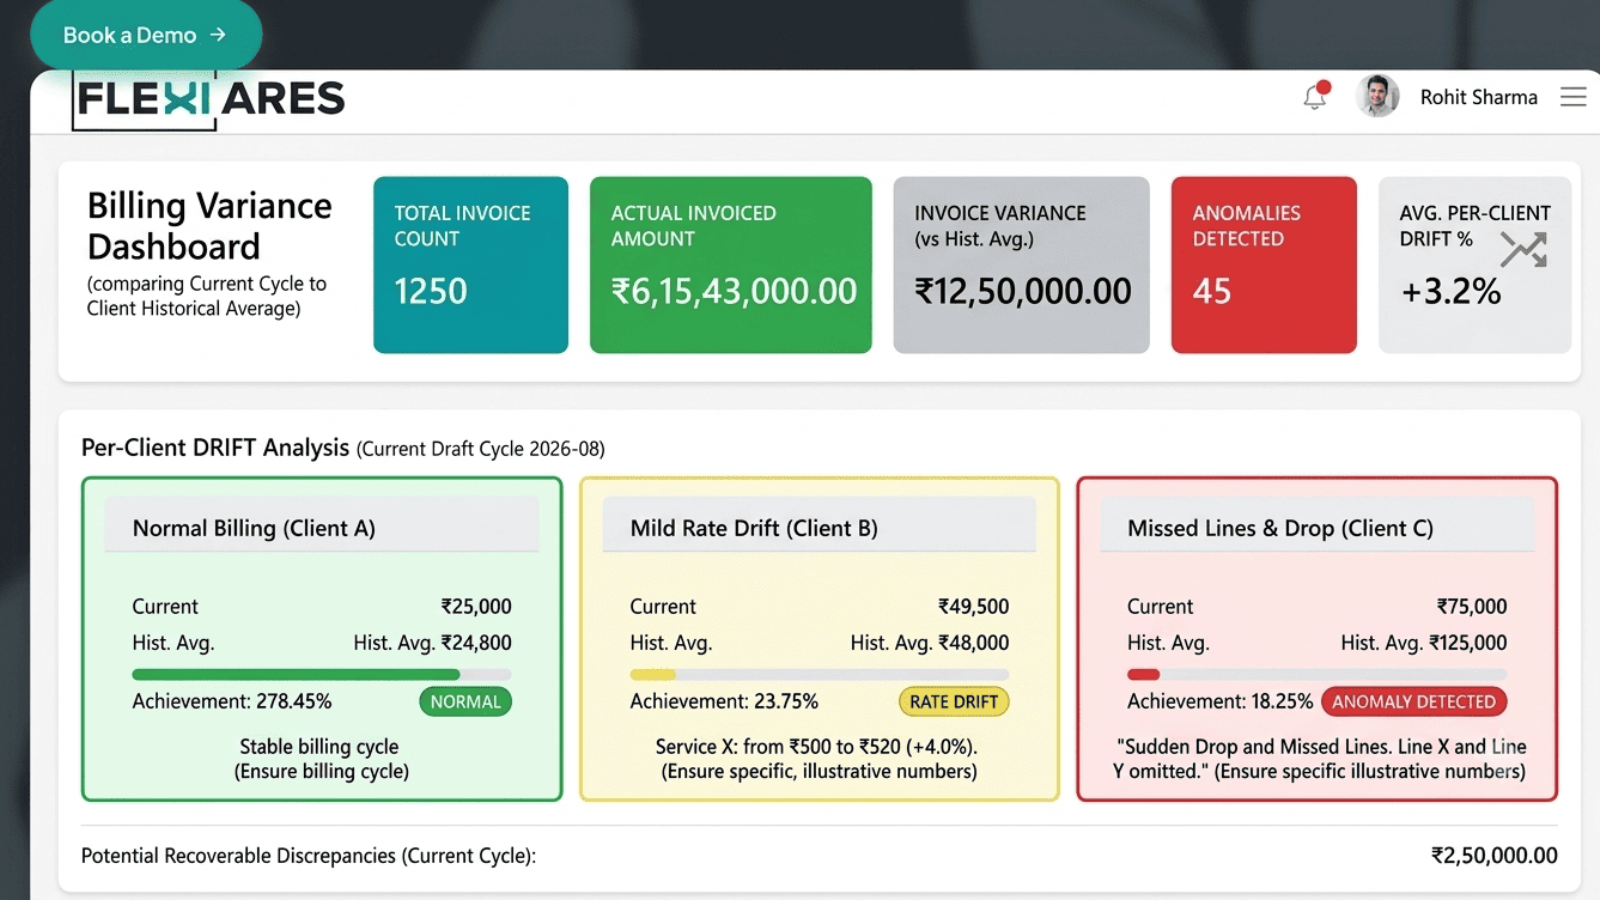Open the Avg. Per-Client Drift % card
This screenshot has width=1600, height=900.
click(x=1475, y=265)
